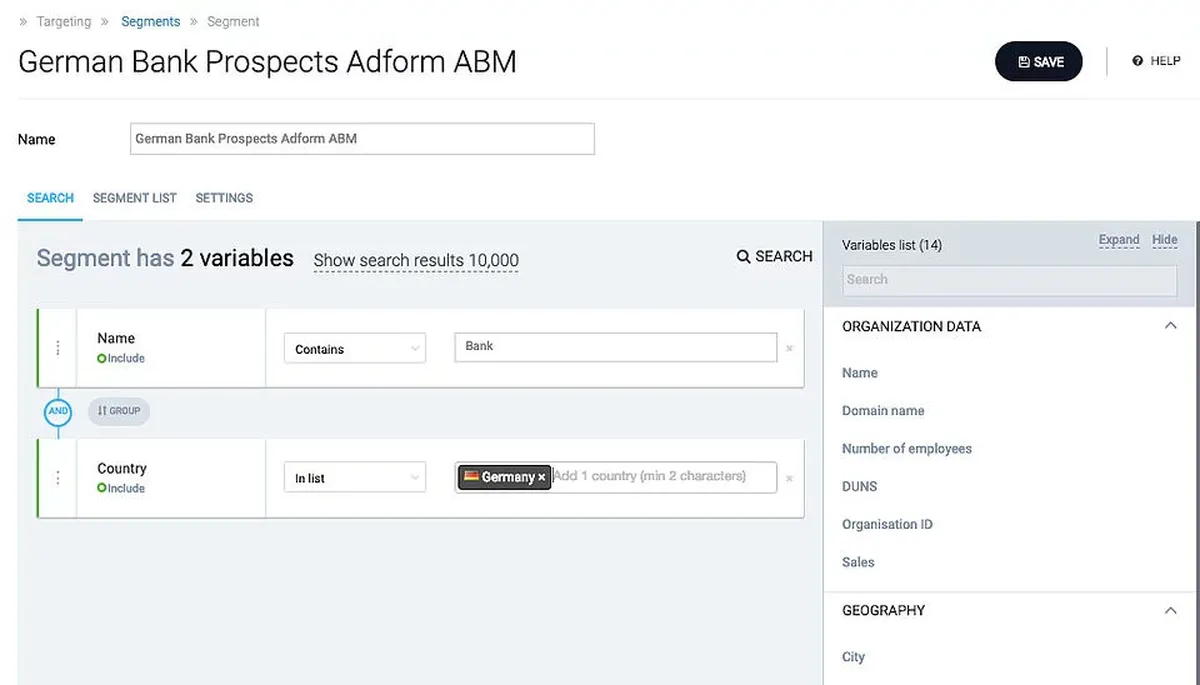Click the variables list search field
Viewport: 1200px width, 685px height.
pos(1009,280)
